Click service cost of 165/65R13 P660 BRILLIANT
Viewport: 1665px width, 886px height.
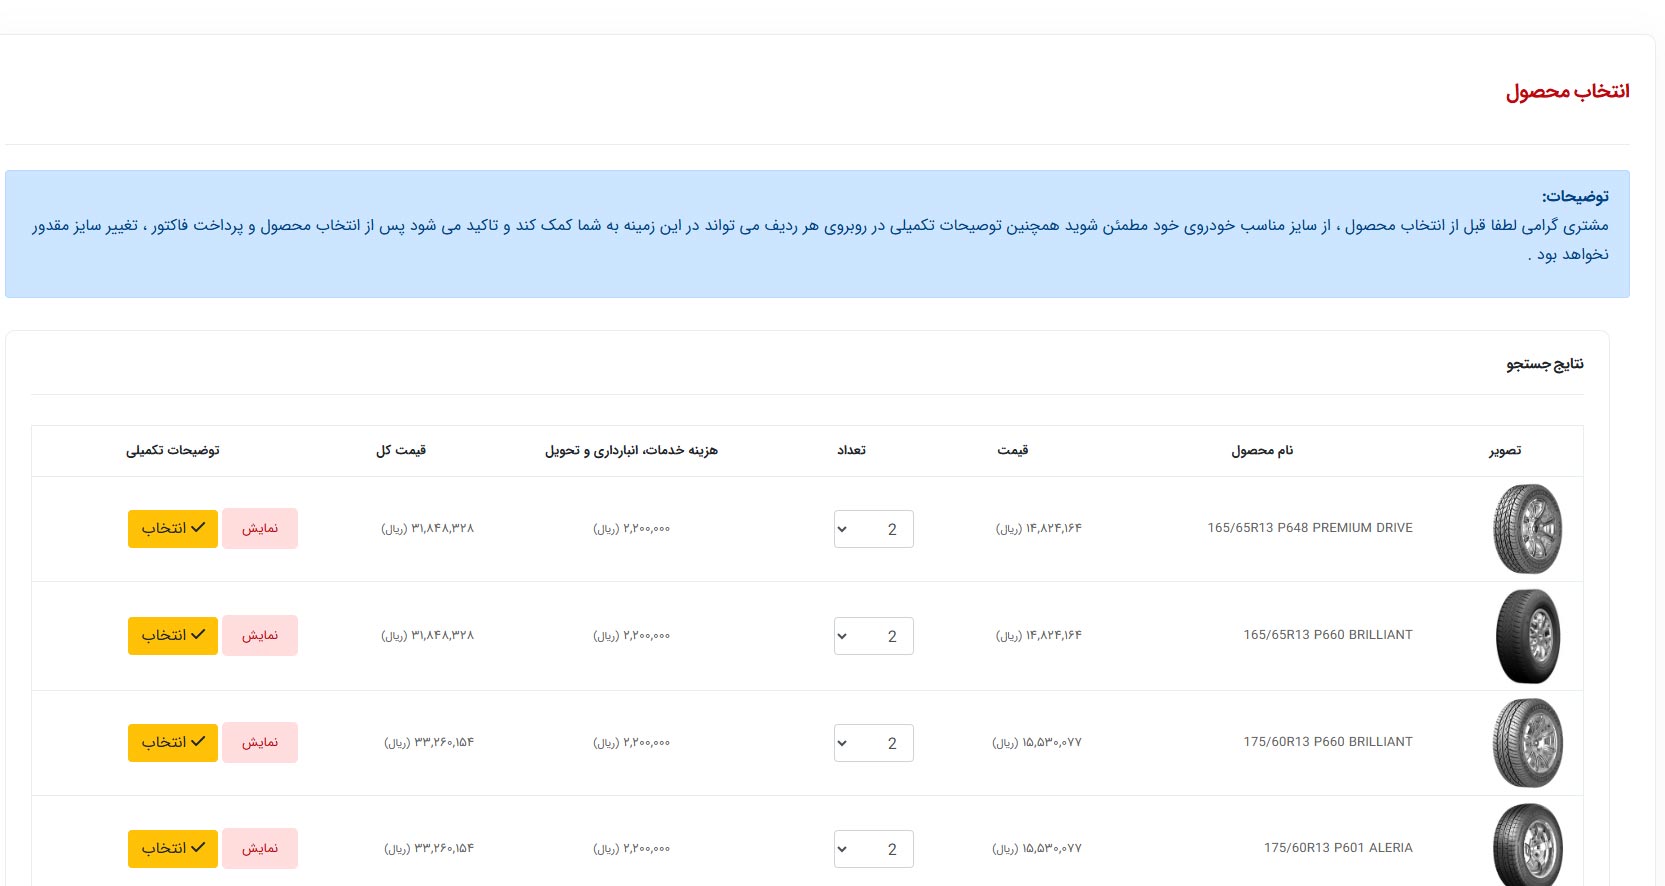tap(631, 635)
